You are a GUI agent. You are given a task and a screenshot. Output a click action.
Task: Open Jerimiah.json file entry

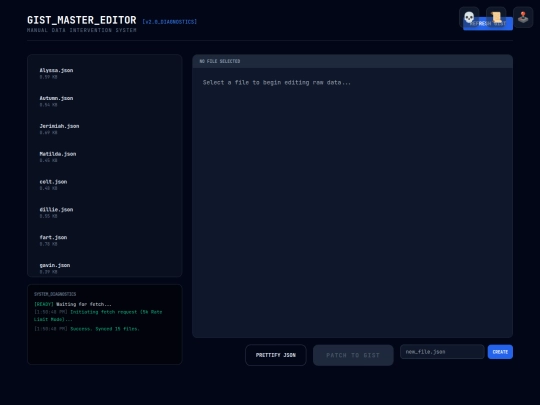click(x=105, y=129)
